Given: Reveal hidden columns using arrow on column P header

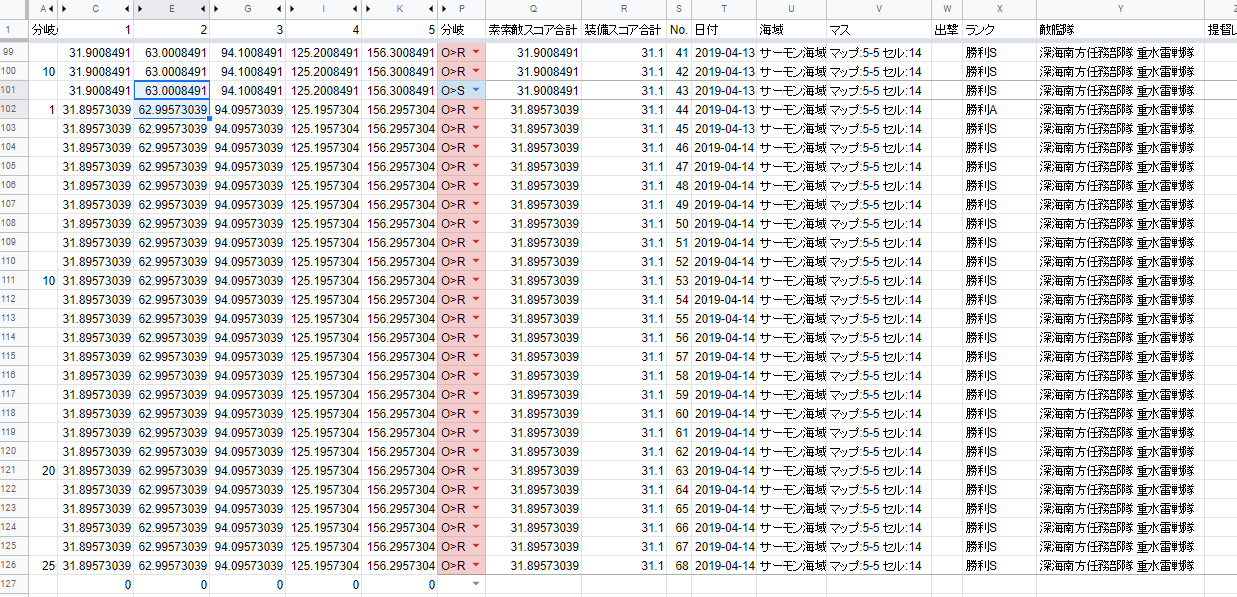Looking at the screenshot, I should pyautogui.click(x=444, y=9).
